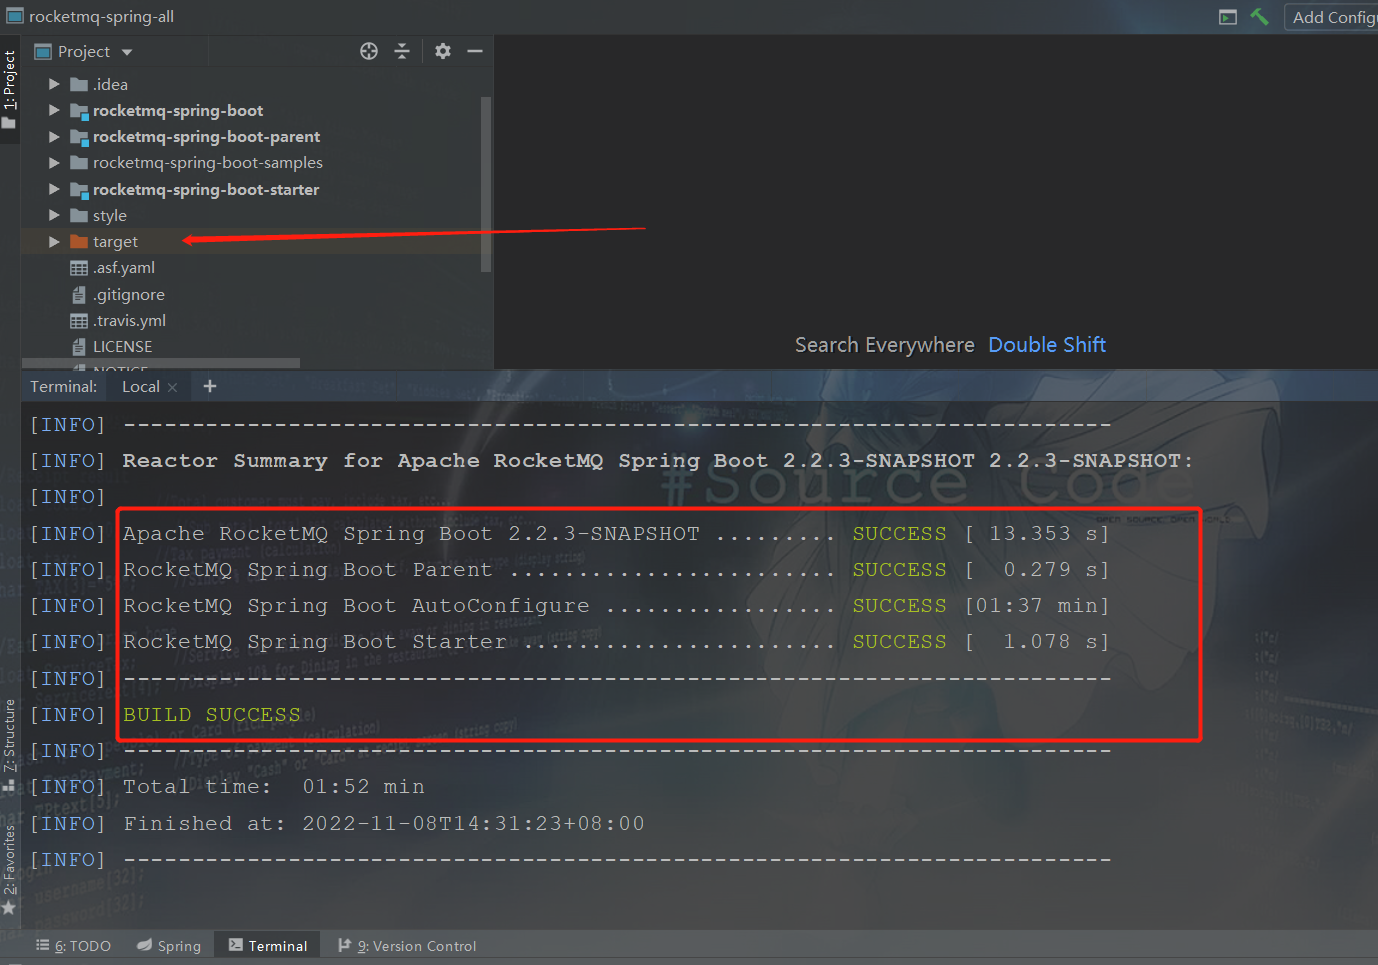Open a new terminal session with plus icon
This screenshot has width=1378, height=965.
[x=209, y=386]
